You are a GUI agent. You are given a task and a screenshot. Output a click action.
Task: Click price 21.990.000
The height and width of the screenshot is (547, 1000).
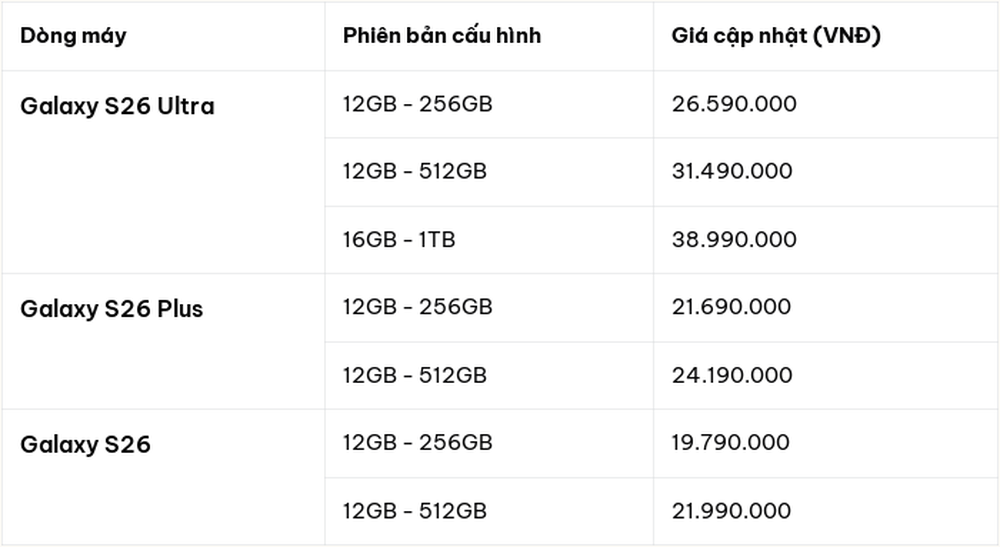(x=732, y=511)
